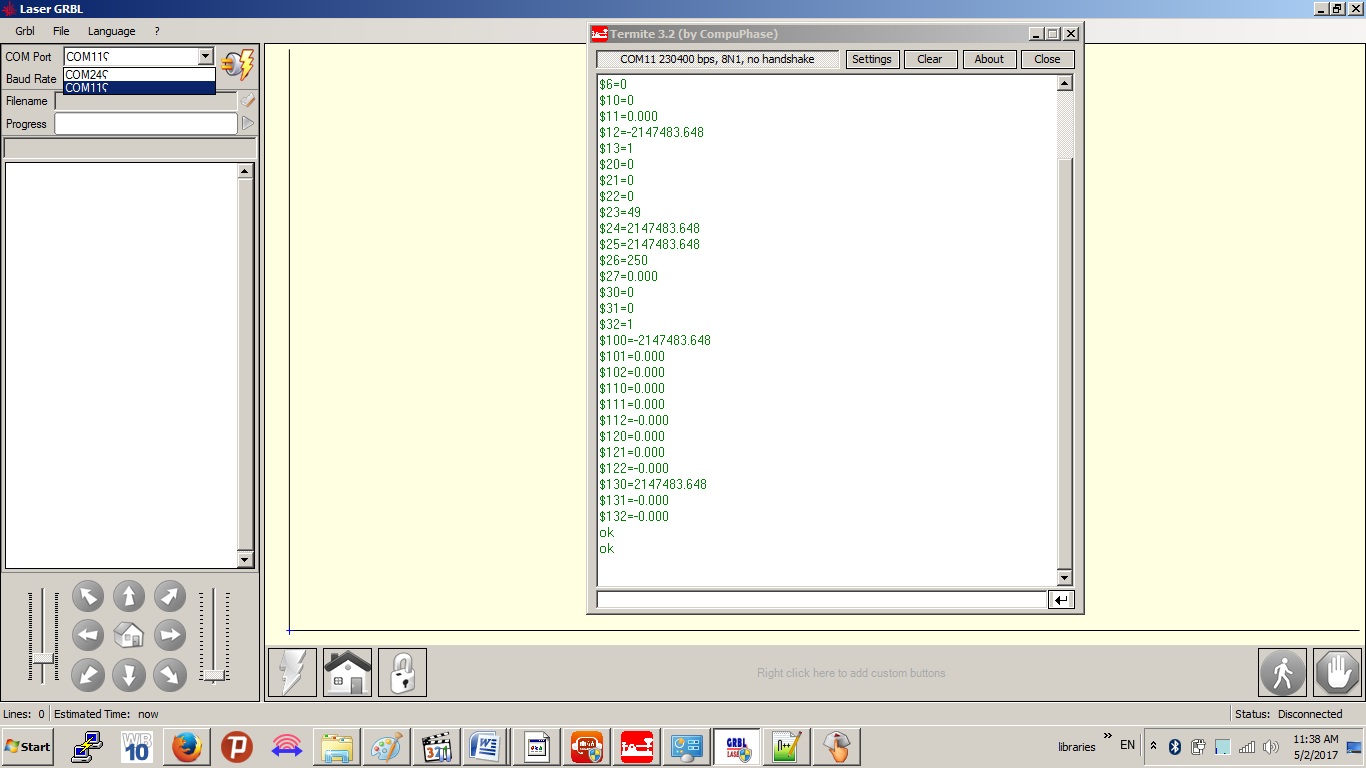Click the EN language indicator
This screenshot has width=1366, height=768.
1127,745
